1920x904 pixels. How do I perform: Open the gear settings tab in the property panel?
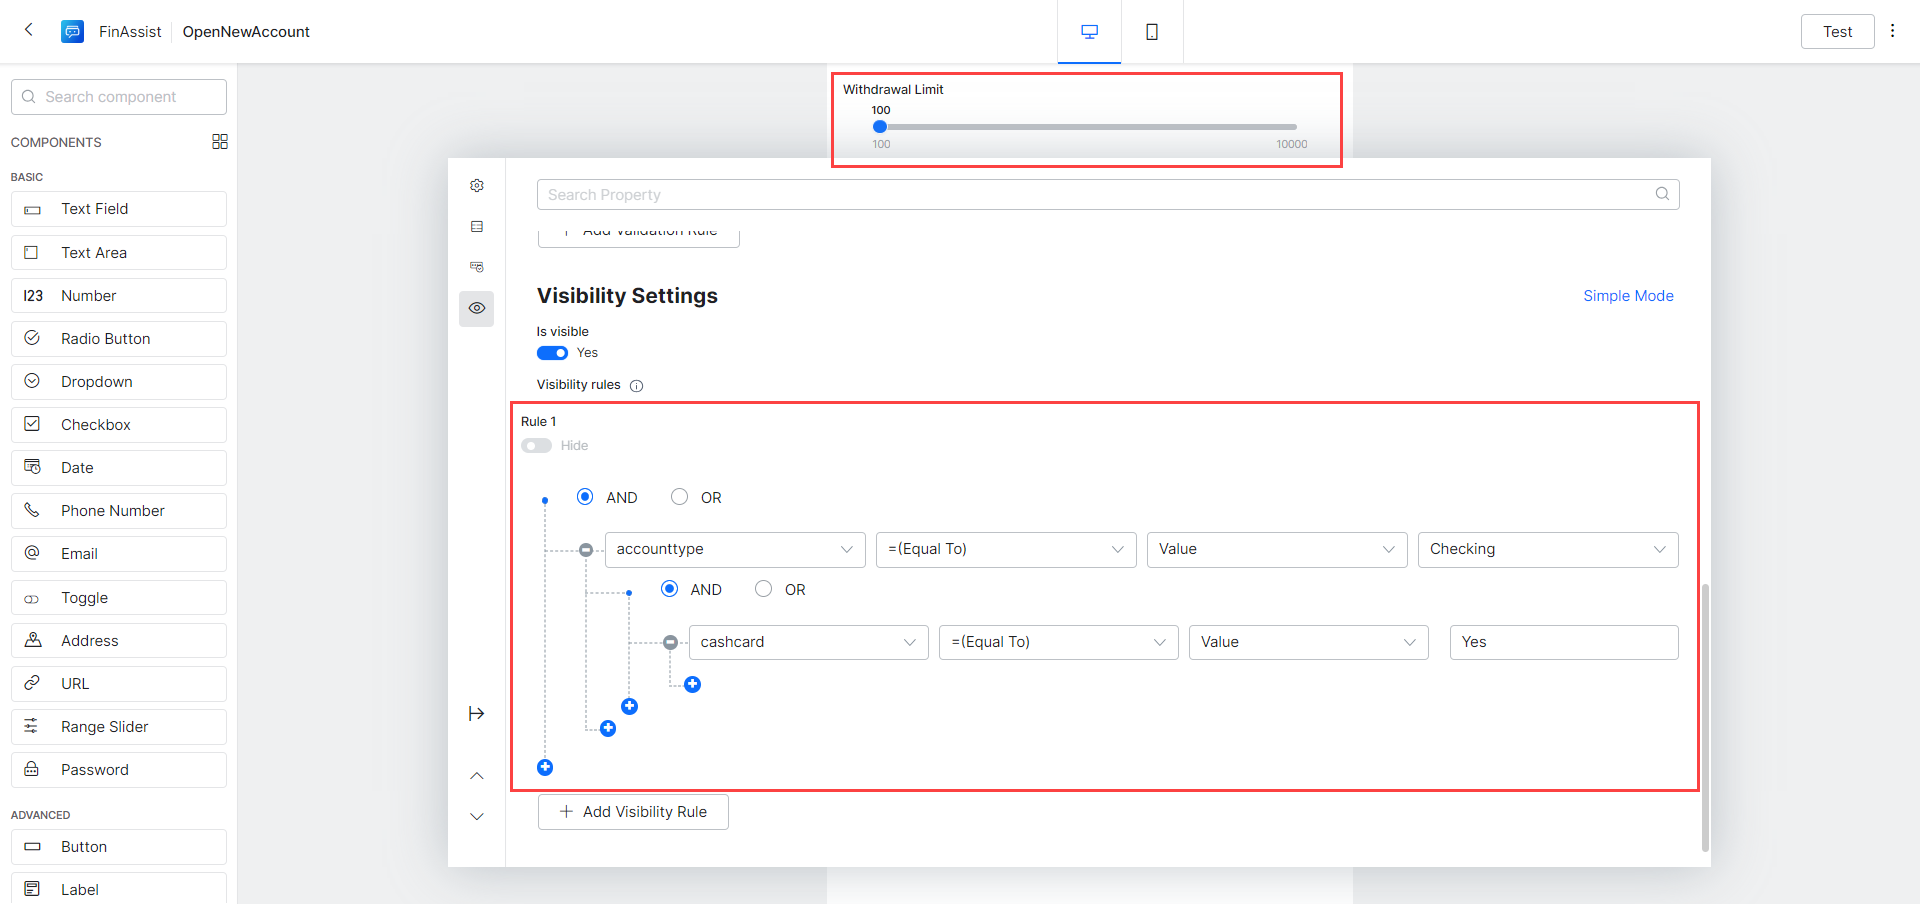[x=477, y=186]
